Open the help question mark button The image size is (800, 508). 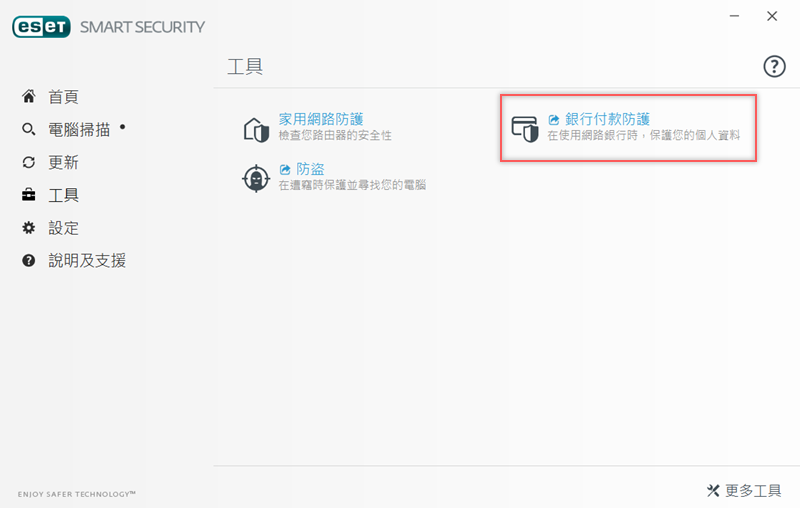coord(774,66)
